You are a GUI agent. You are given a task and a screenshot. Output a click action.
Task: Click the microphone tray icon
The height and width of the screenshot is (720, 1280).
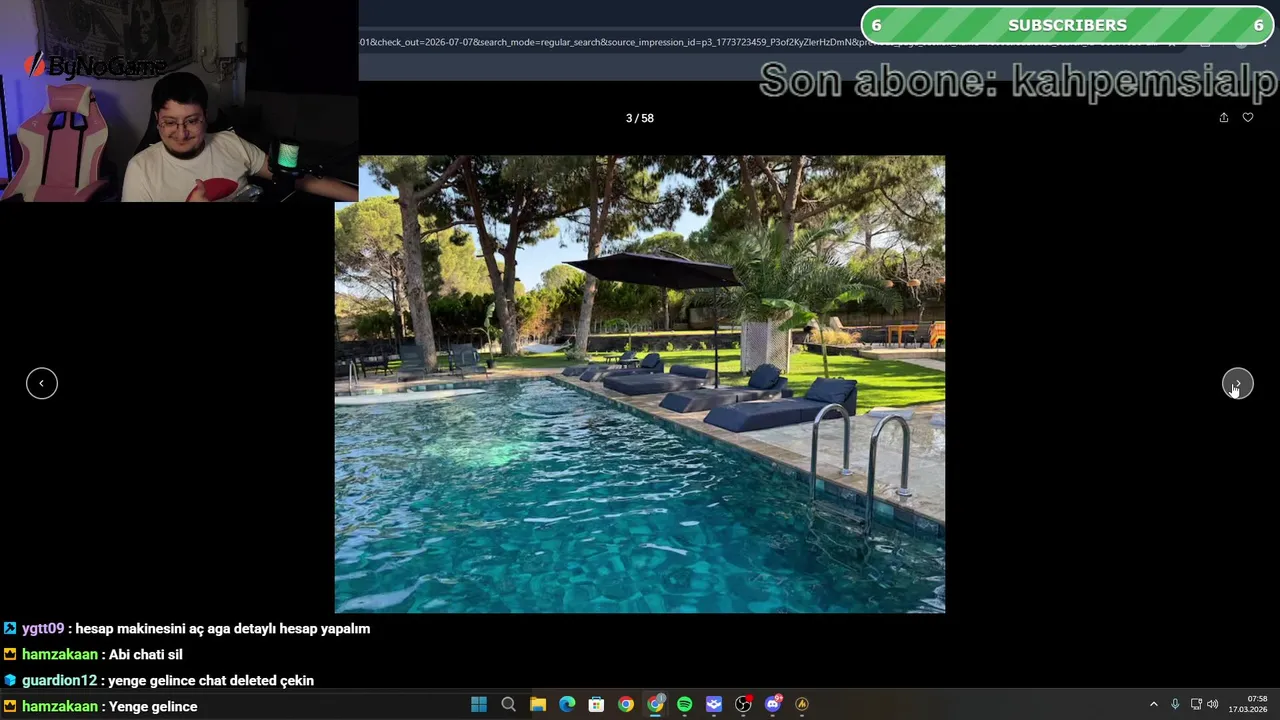coord(1175,704)
